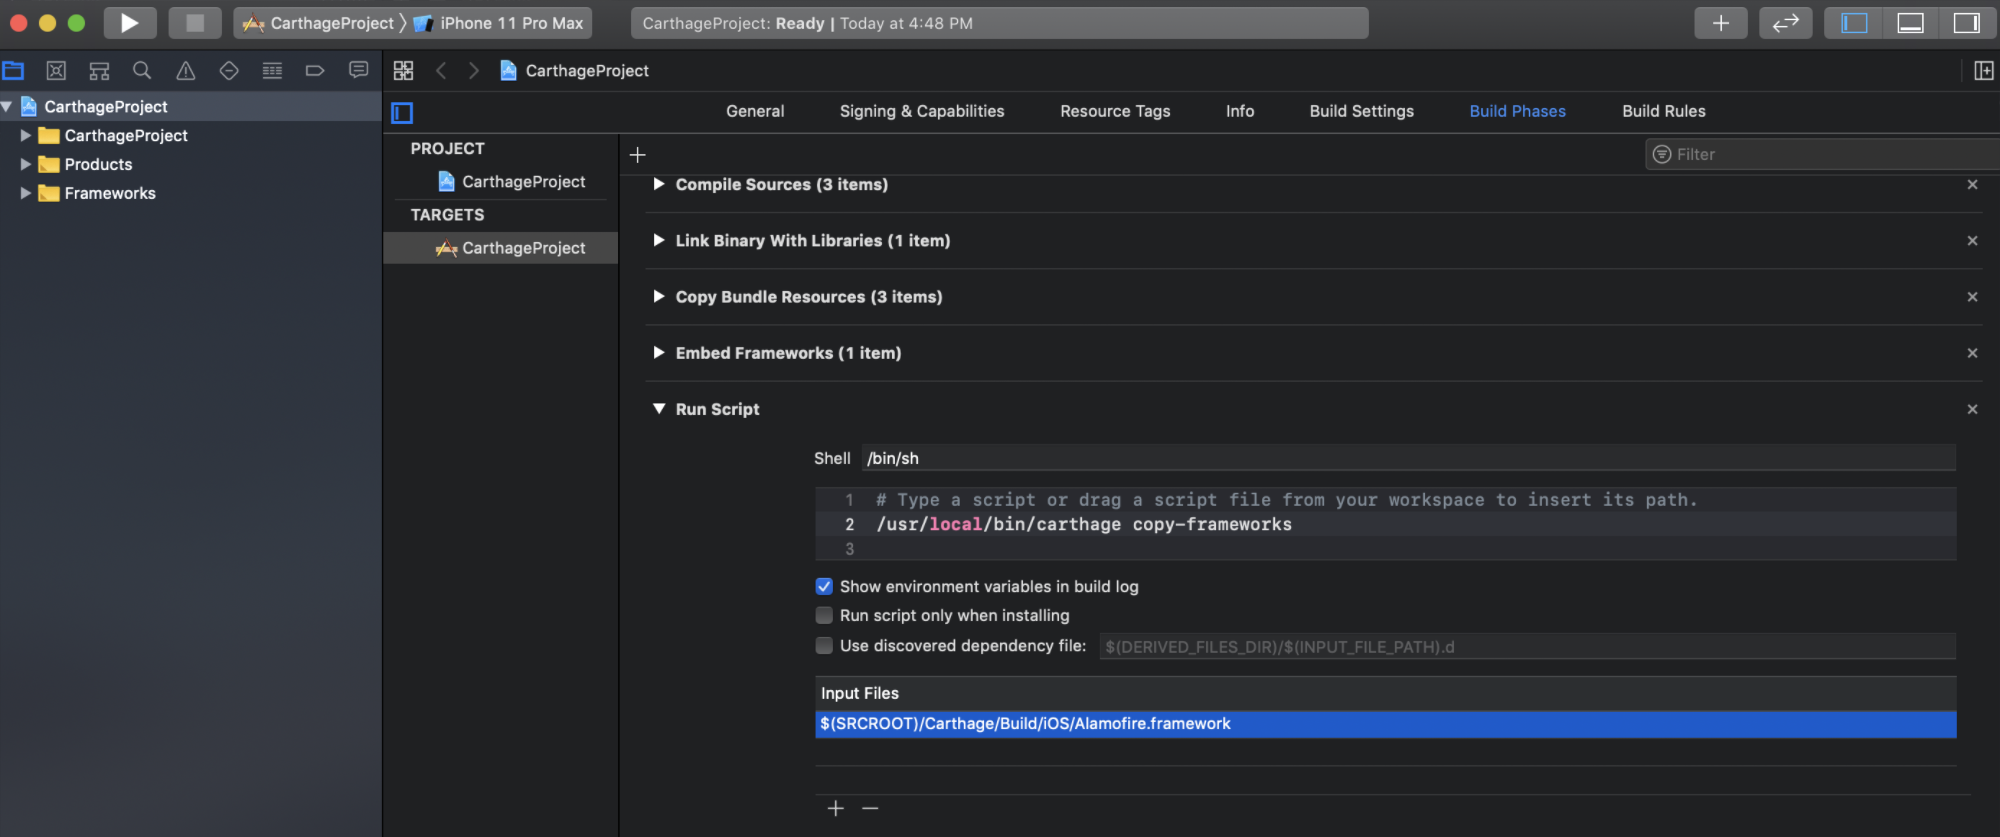
Task: Open the Debug navigator icon
Action: (x=272, y=70)
